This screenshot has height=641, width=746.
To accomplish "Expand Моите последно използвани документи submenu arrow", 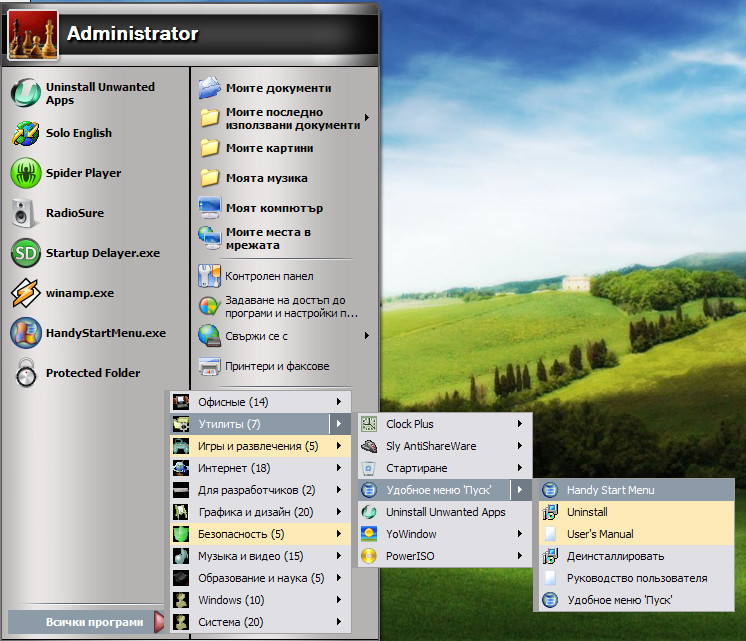I will coord(367,118).
